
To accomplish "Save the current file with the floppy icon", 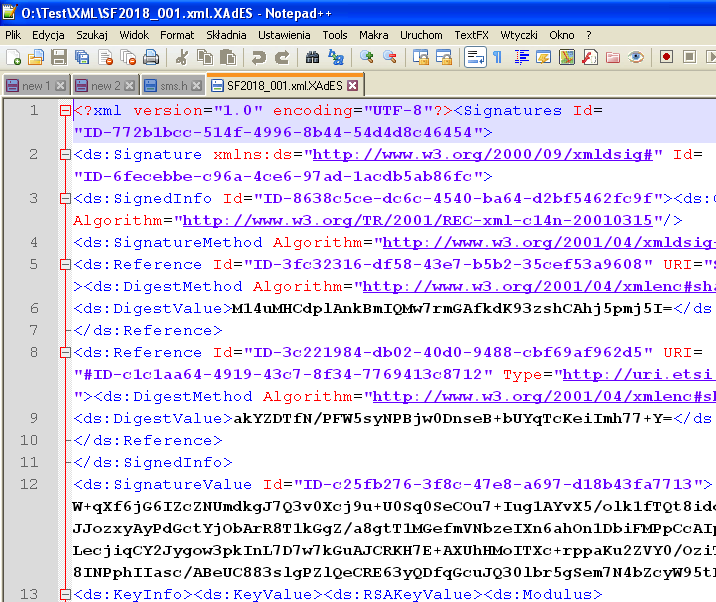I will pyautogui.click(x=59, y=58).
